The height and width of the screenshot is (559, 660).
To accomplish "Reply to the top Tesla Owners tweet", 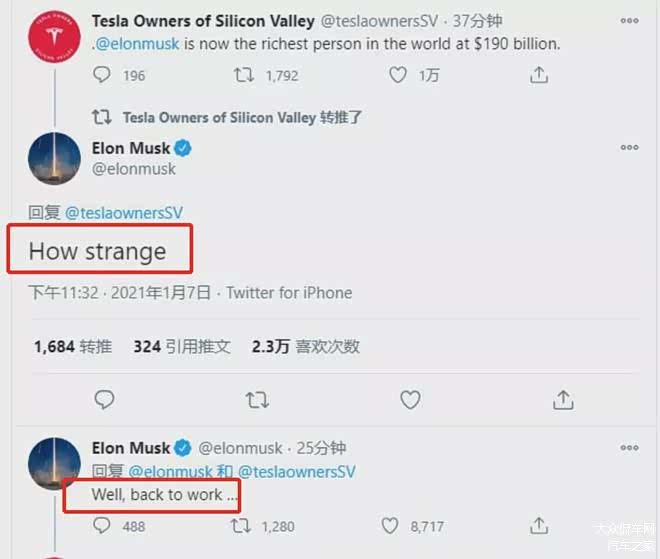I will click(x=103, y=75).
